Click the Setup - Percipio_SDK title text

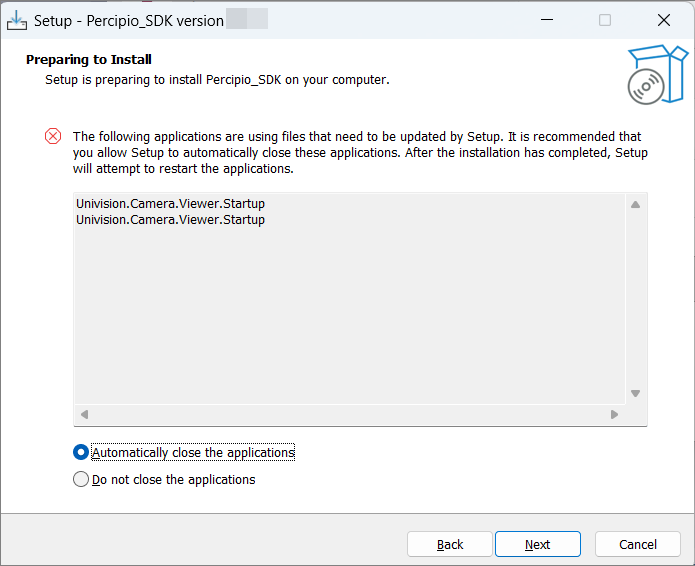129,21
